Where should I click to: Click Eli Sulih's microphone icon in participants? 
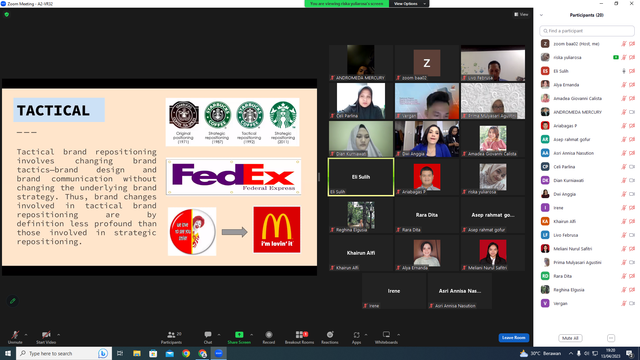click(624, 71)
